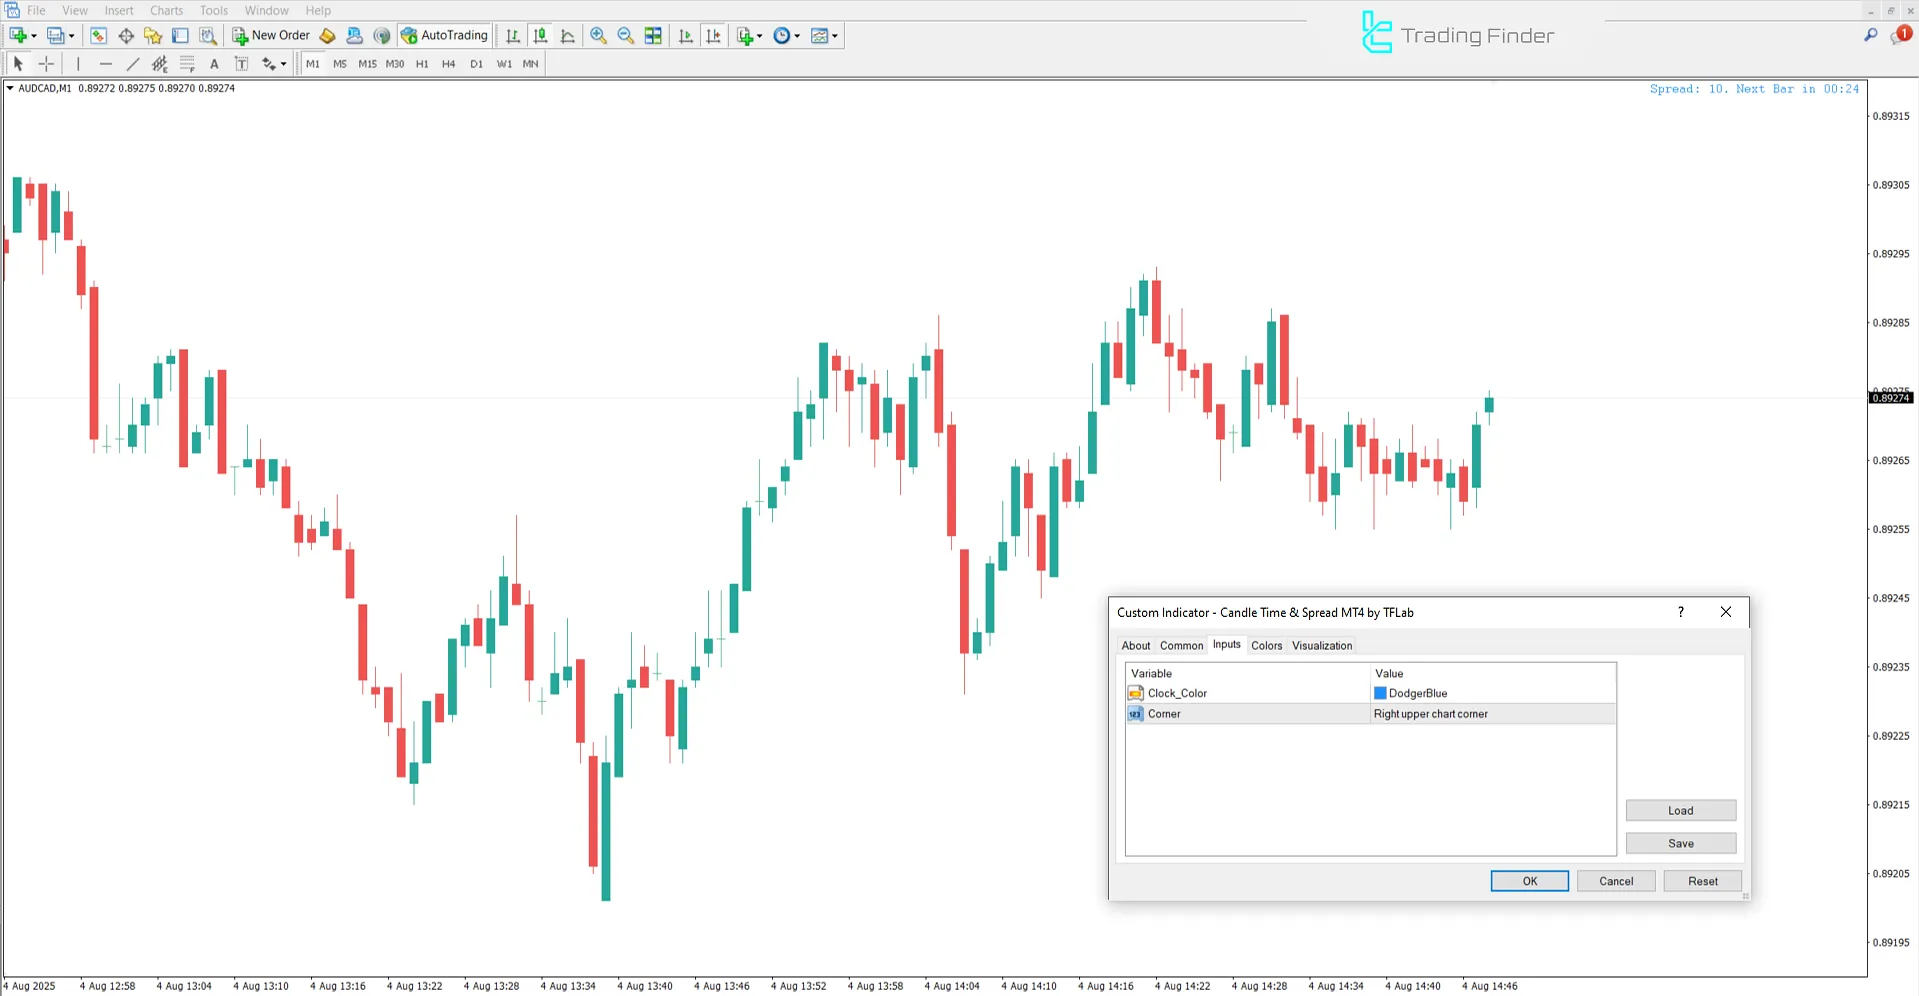Switch to the Colors tab
Image resolution: width=1919 pixels, height=996 pixels.
[x=1266, y=646]
